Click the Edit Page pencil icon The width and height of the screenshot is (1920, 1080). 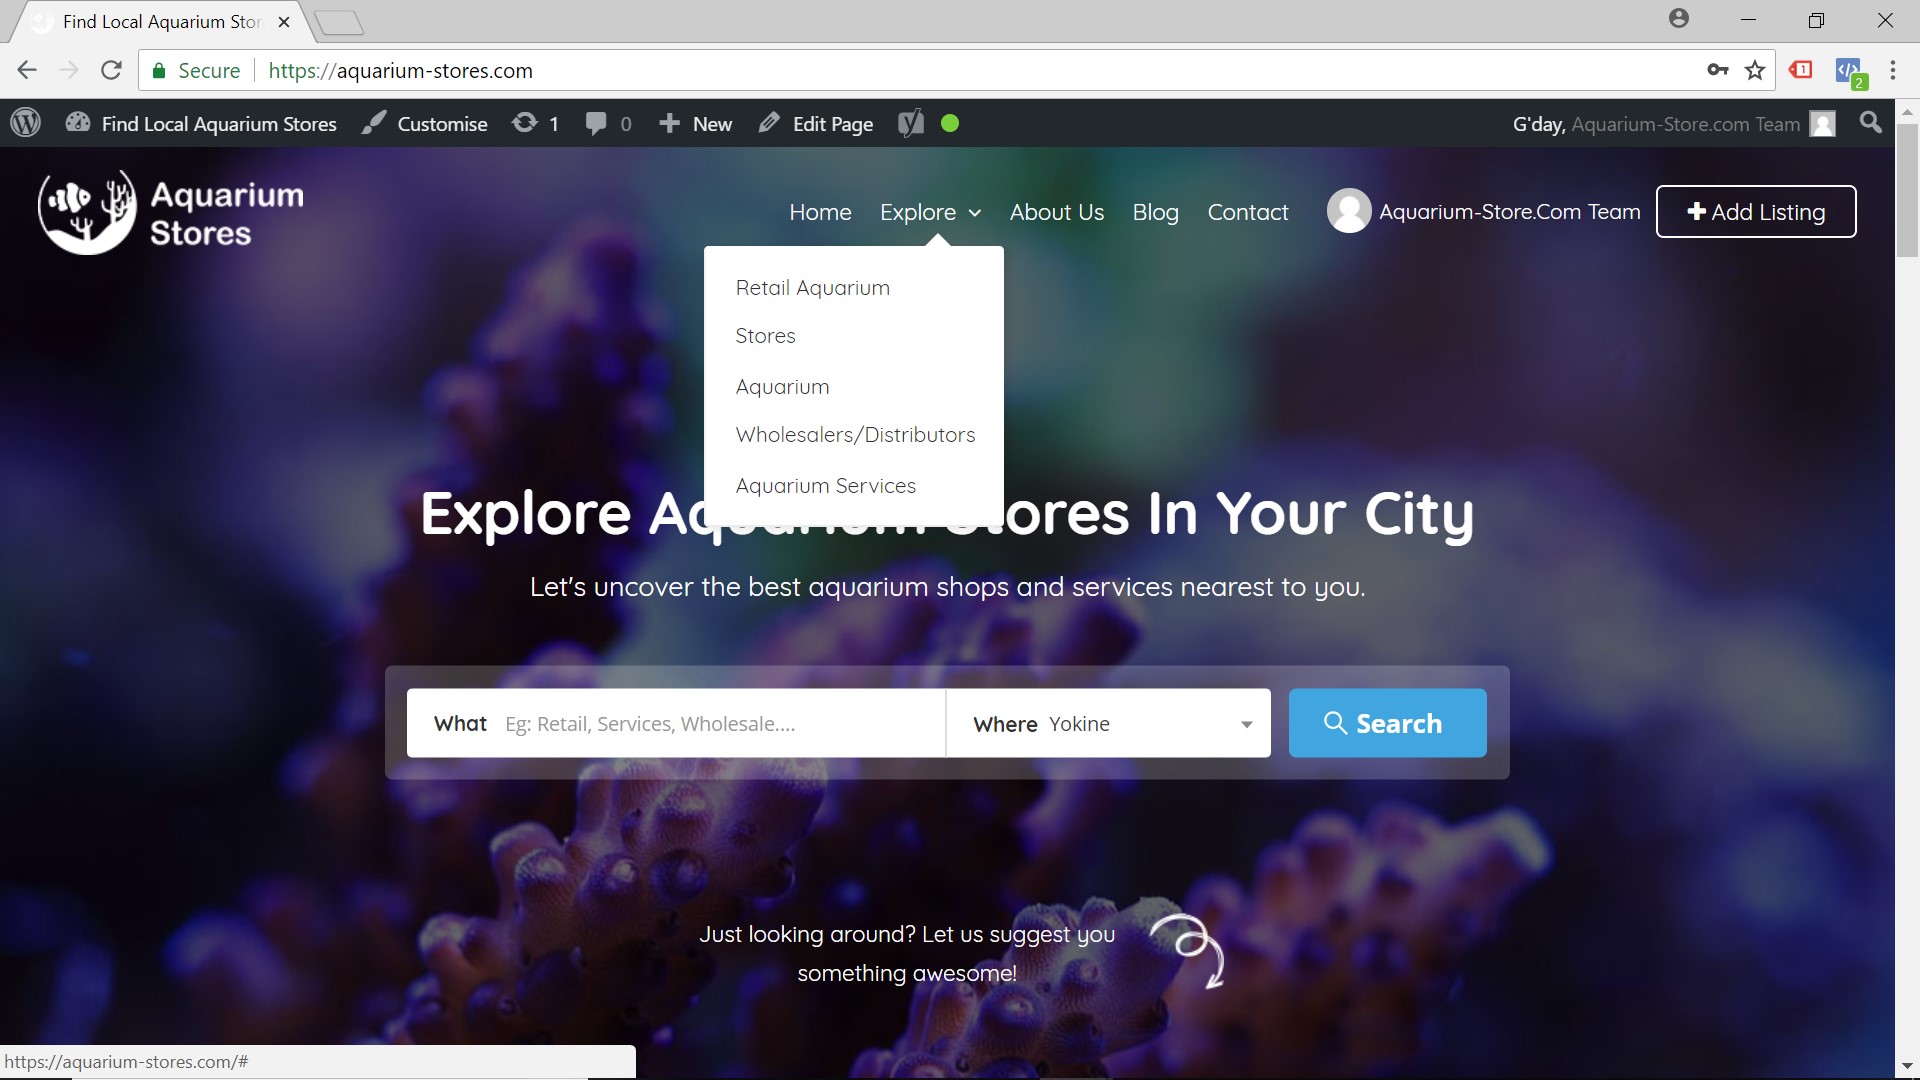click(x=767, y=124)
